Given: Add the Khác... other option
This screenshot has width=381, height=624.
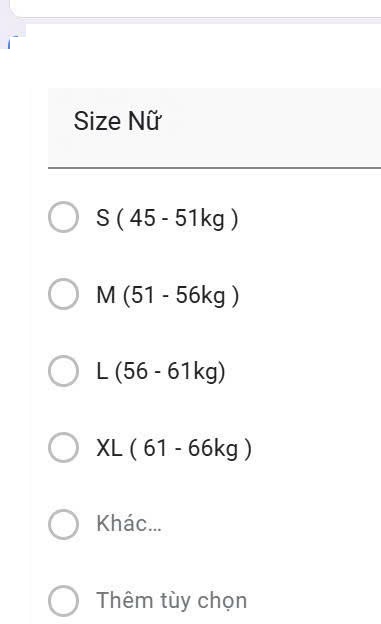Looking at the screenshot, I should [129, 524].
